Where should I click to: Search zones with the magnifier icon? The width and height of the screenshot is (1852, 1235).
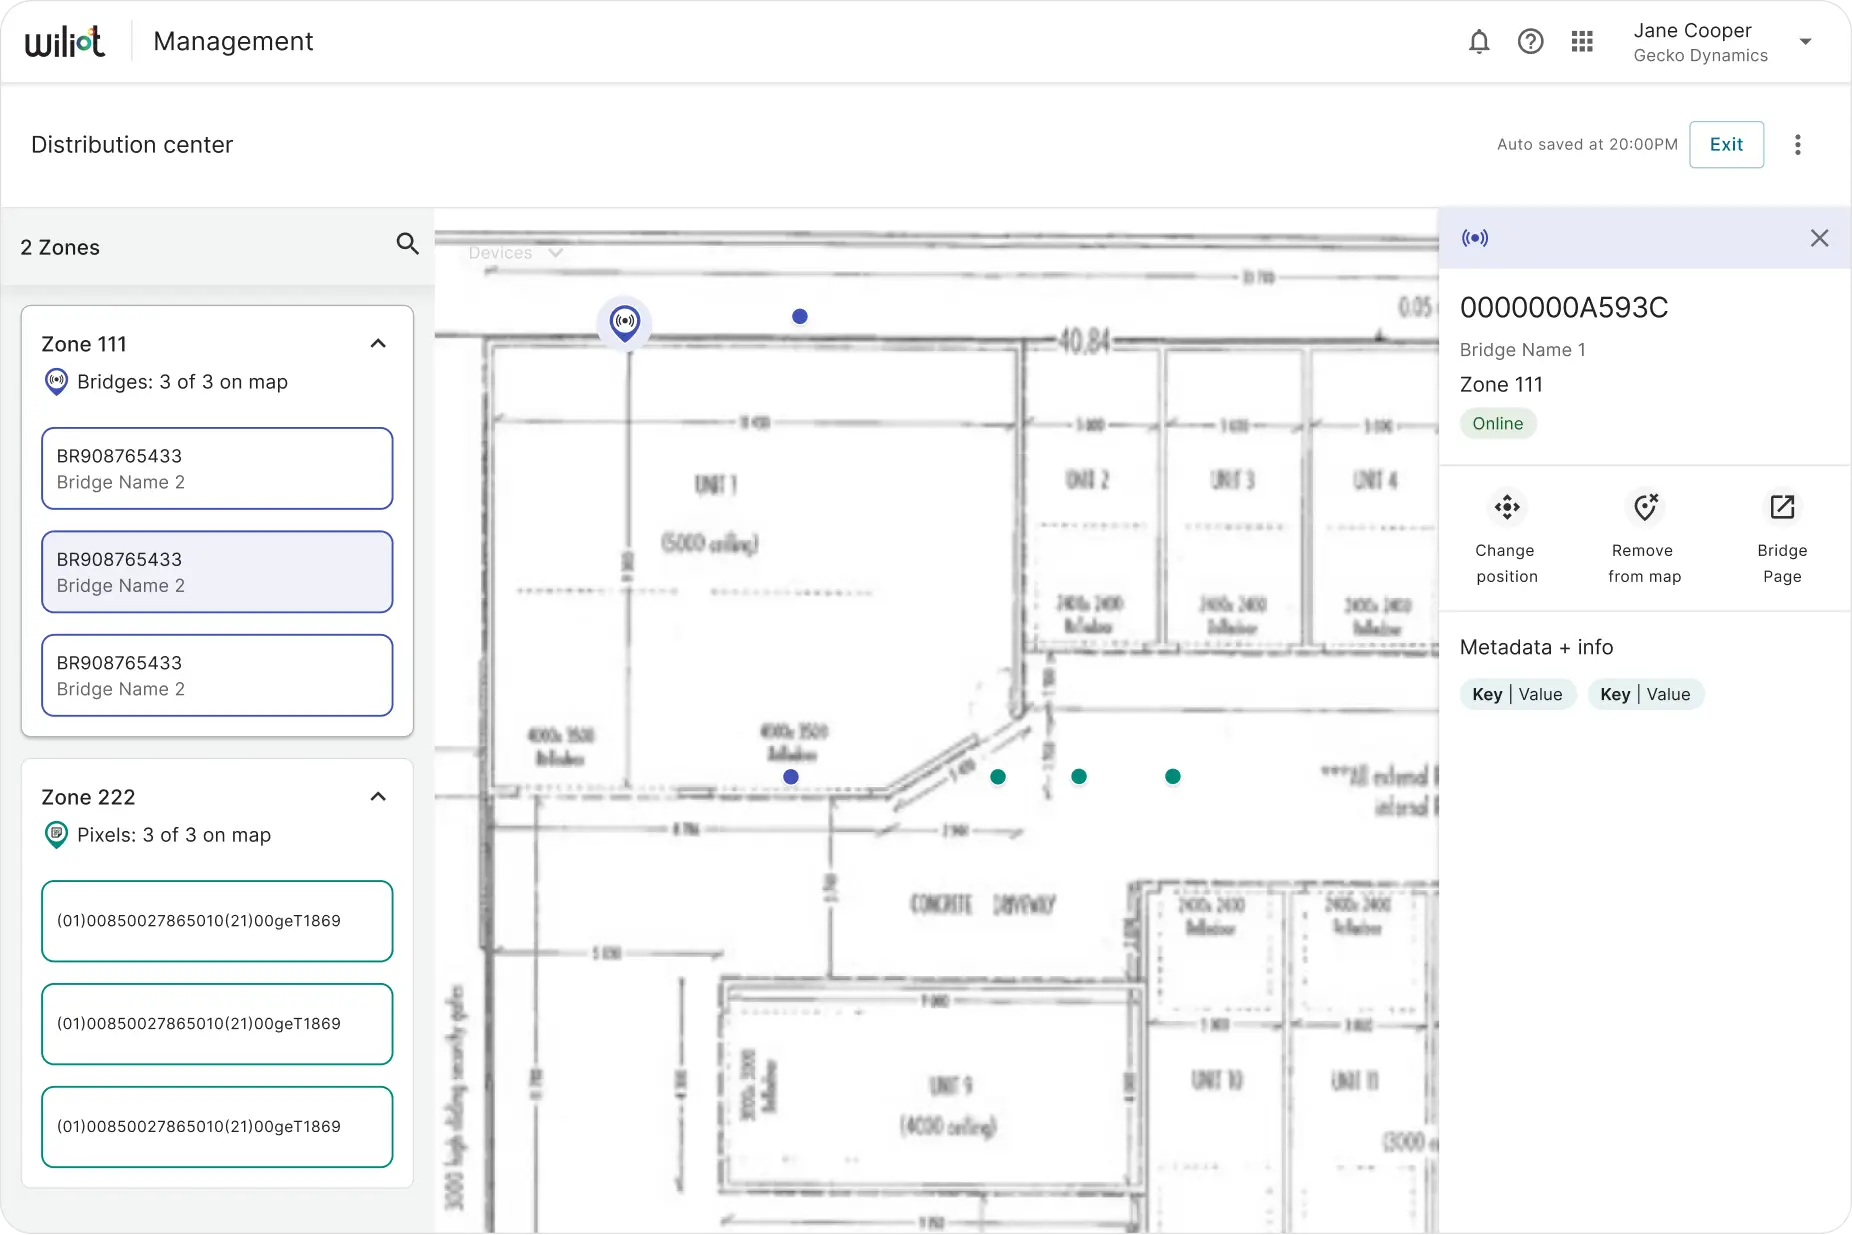pos(407,243)
